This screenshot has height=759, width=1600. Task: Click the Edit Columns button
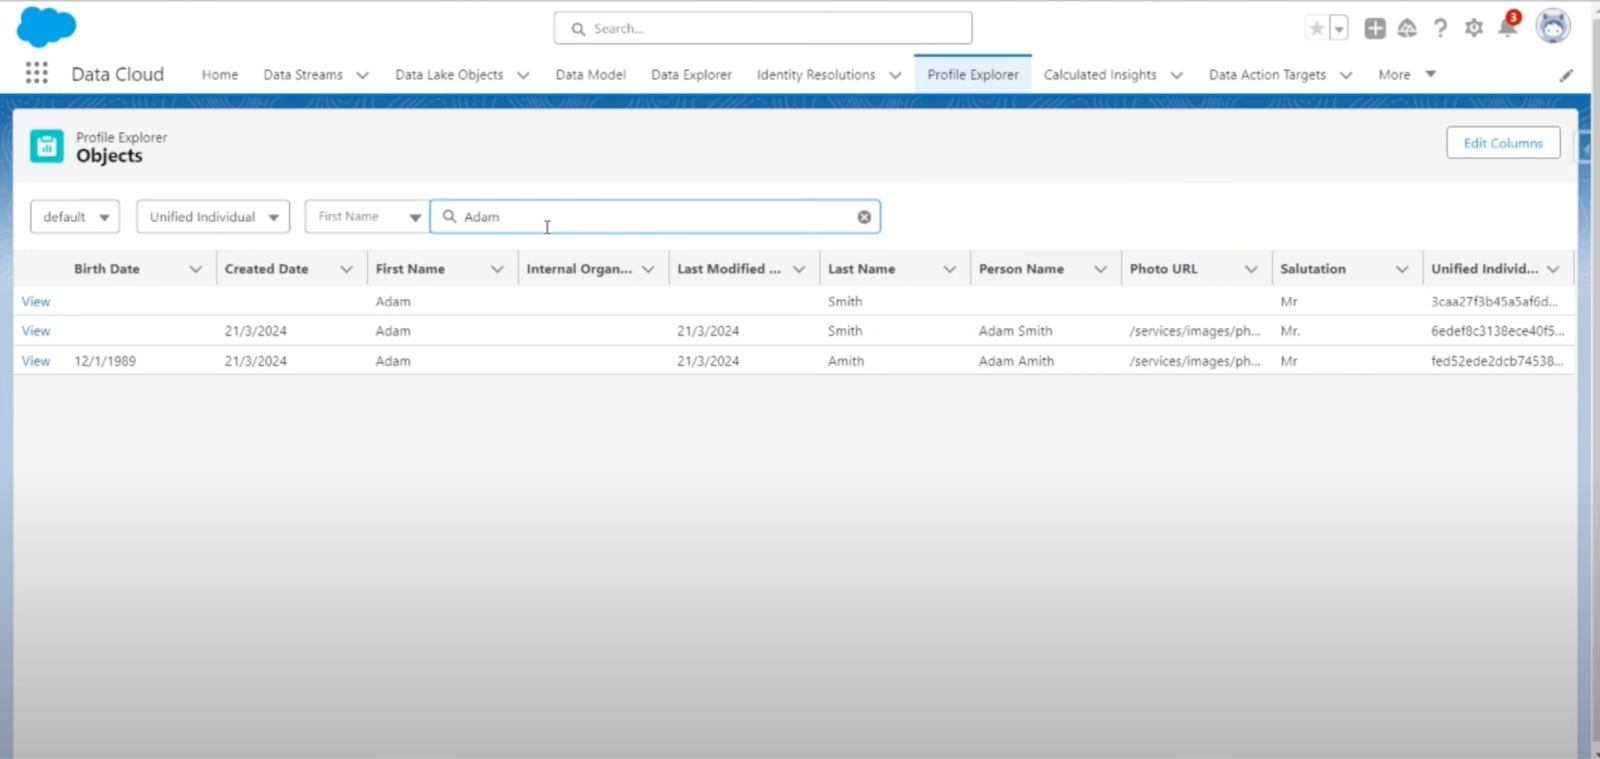click(x=1503, y=143)
